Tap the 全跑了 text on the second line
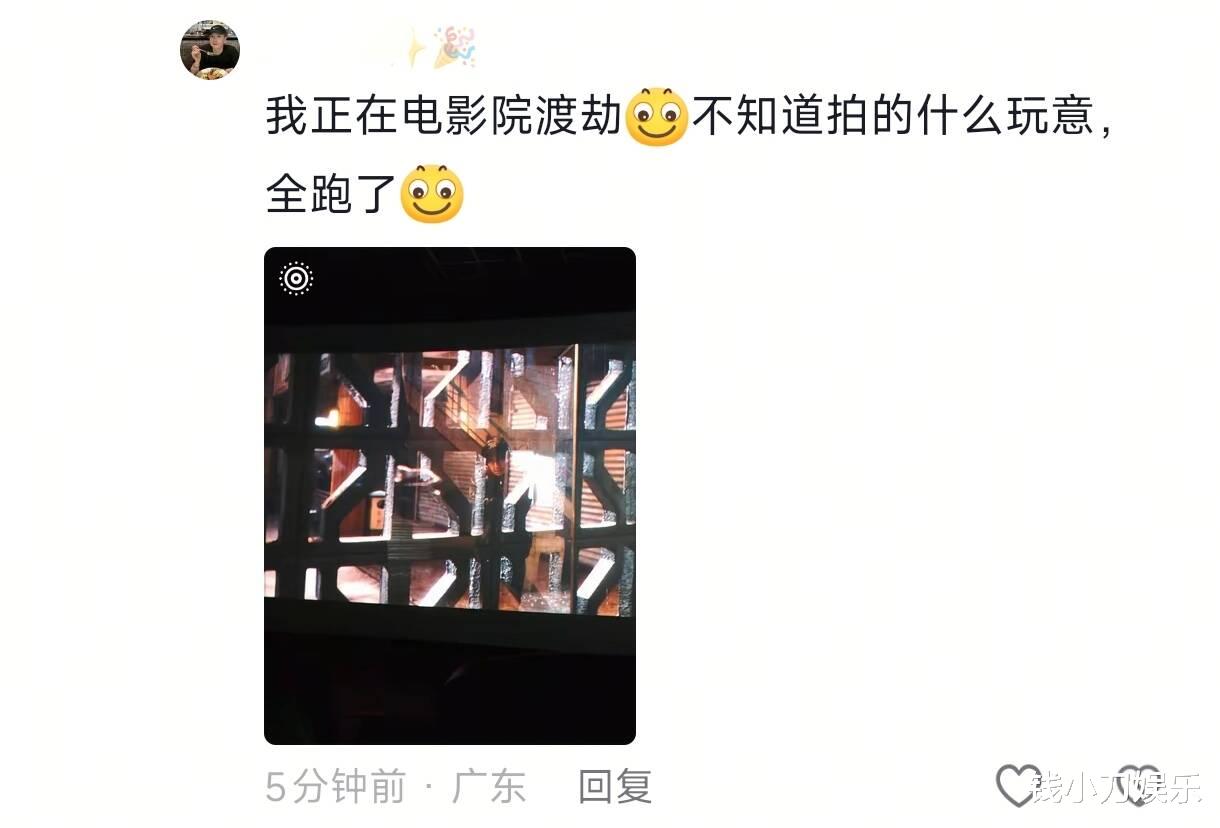 332,194
